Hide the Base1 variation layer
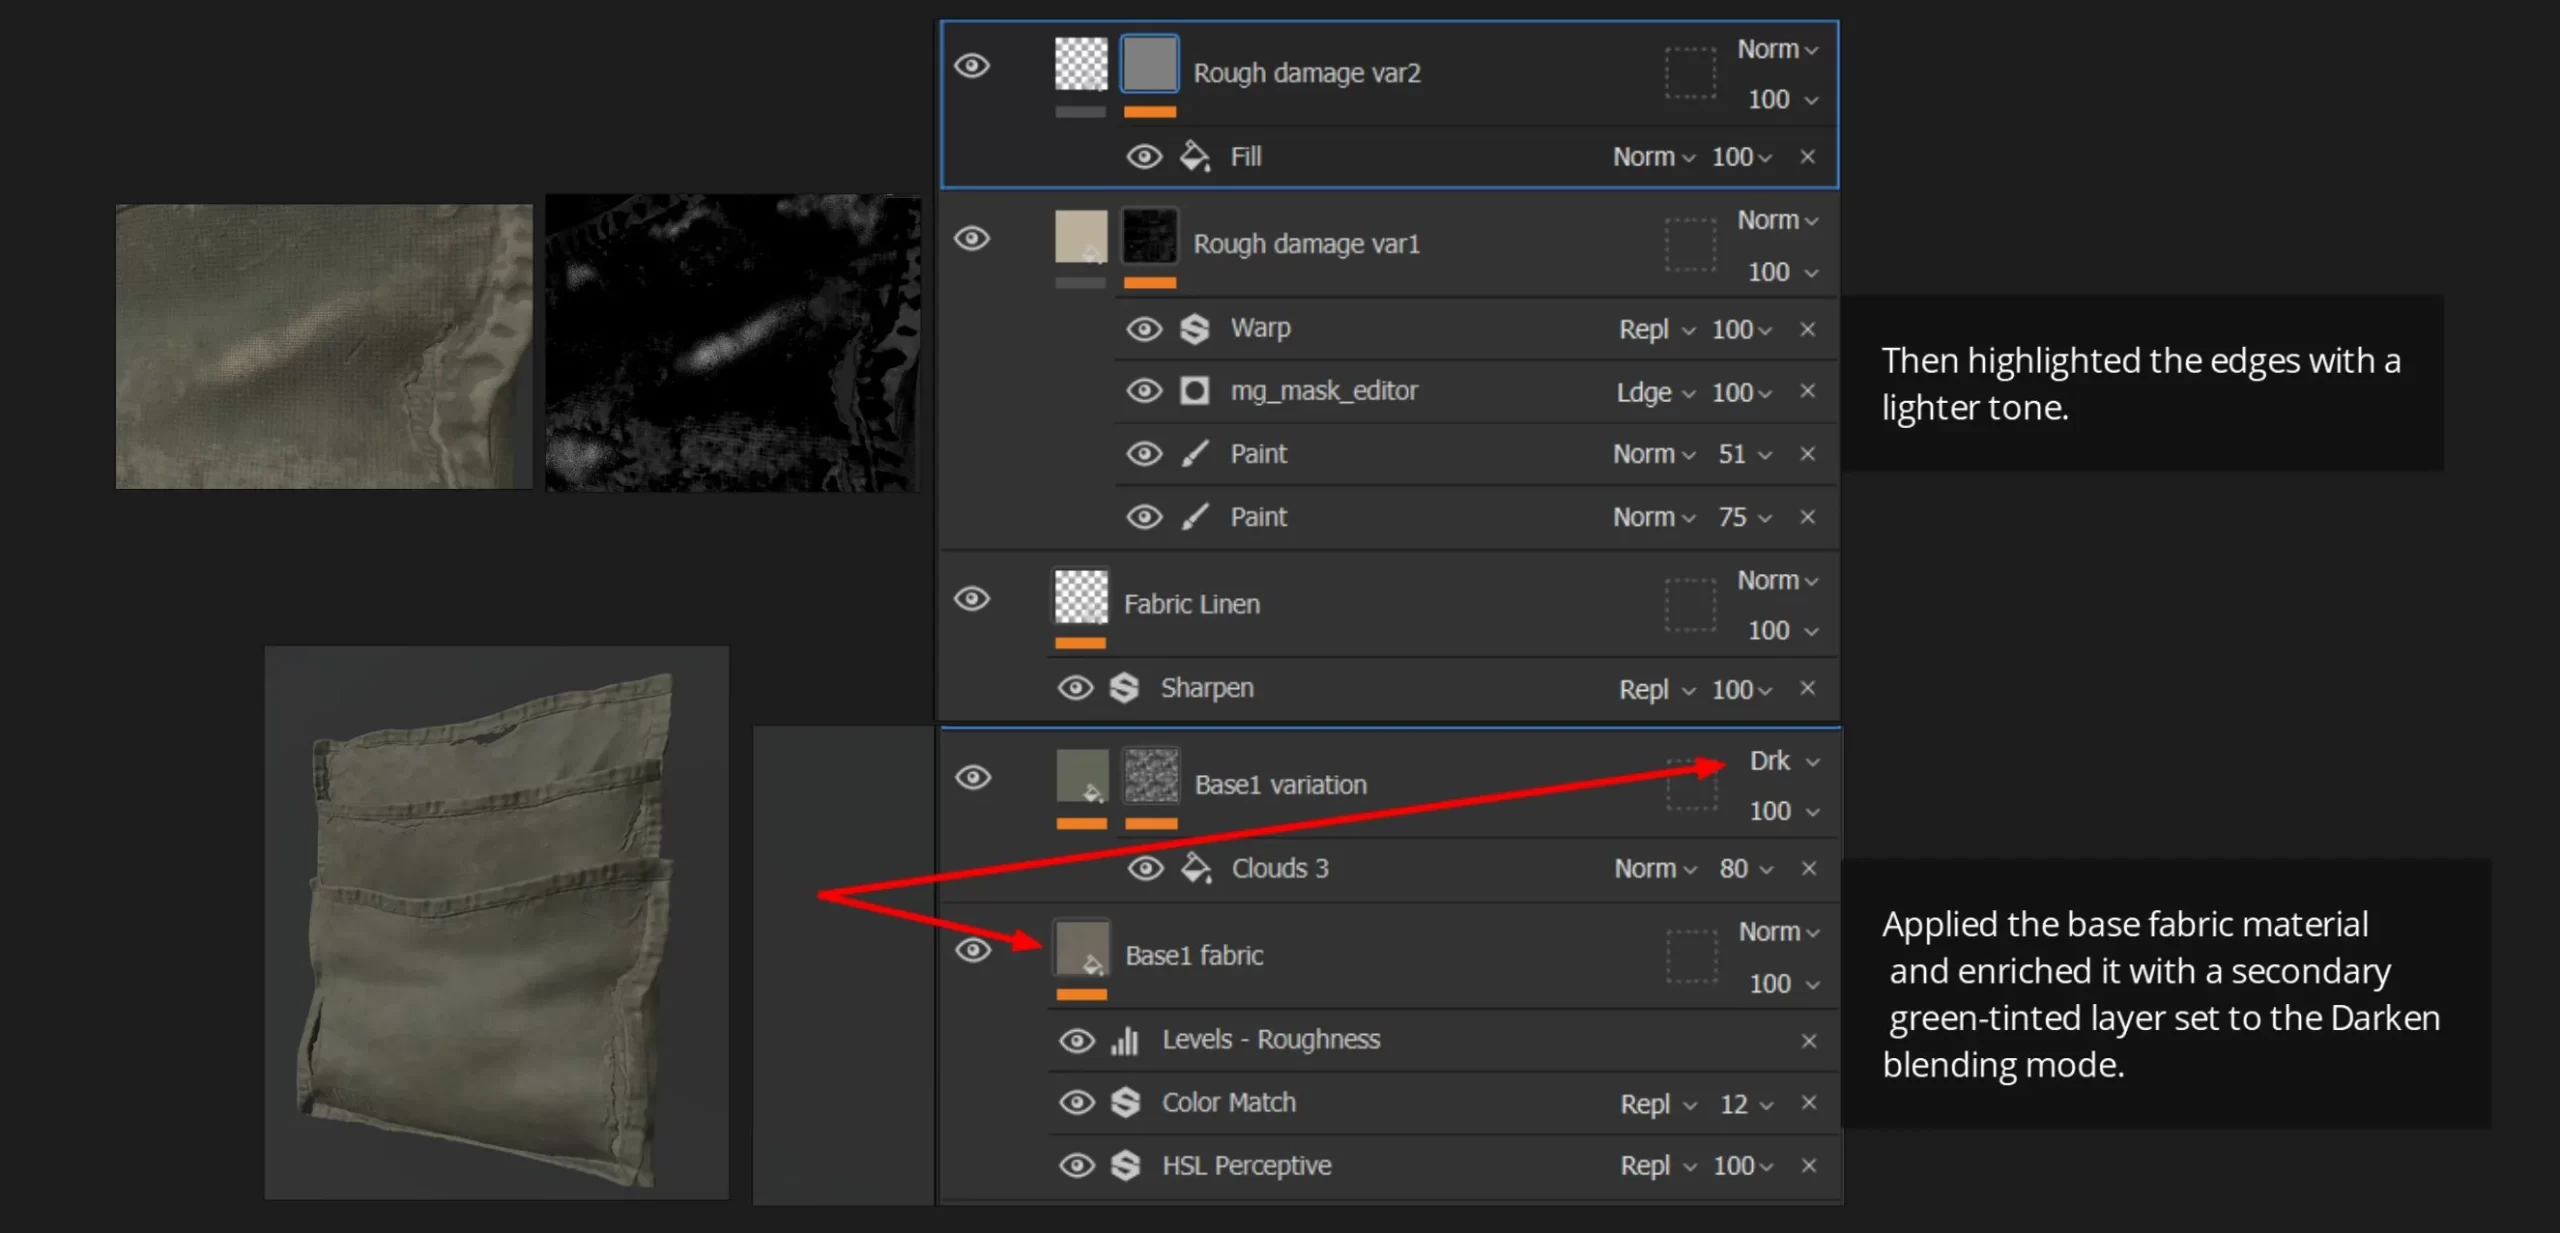The image size is (2560, 1233). pos(973,777)
